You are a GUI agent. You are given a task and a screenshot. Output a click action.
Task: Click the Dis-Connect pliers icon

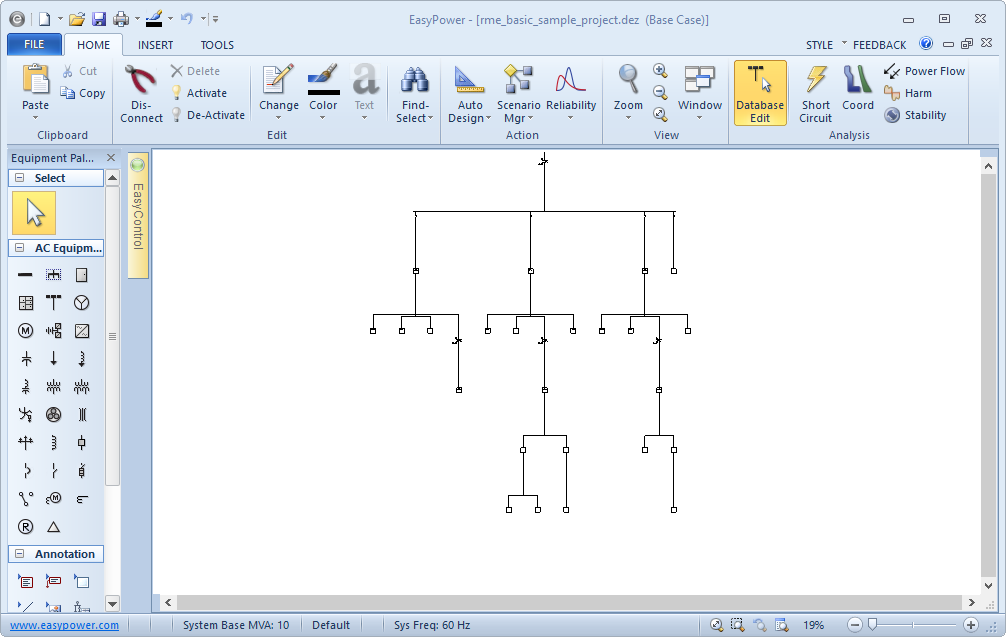(141, 93)
